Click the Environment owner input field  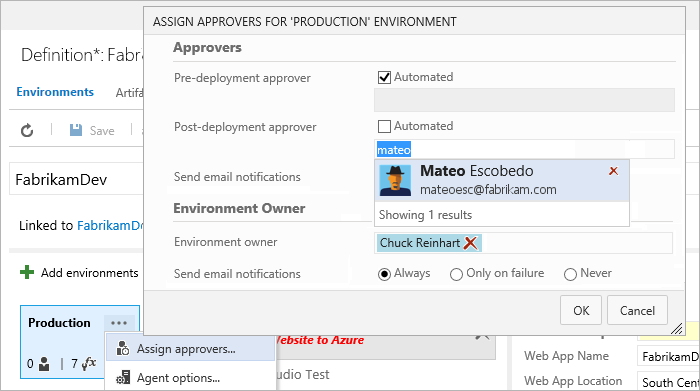[523, 243]
